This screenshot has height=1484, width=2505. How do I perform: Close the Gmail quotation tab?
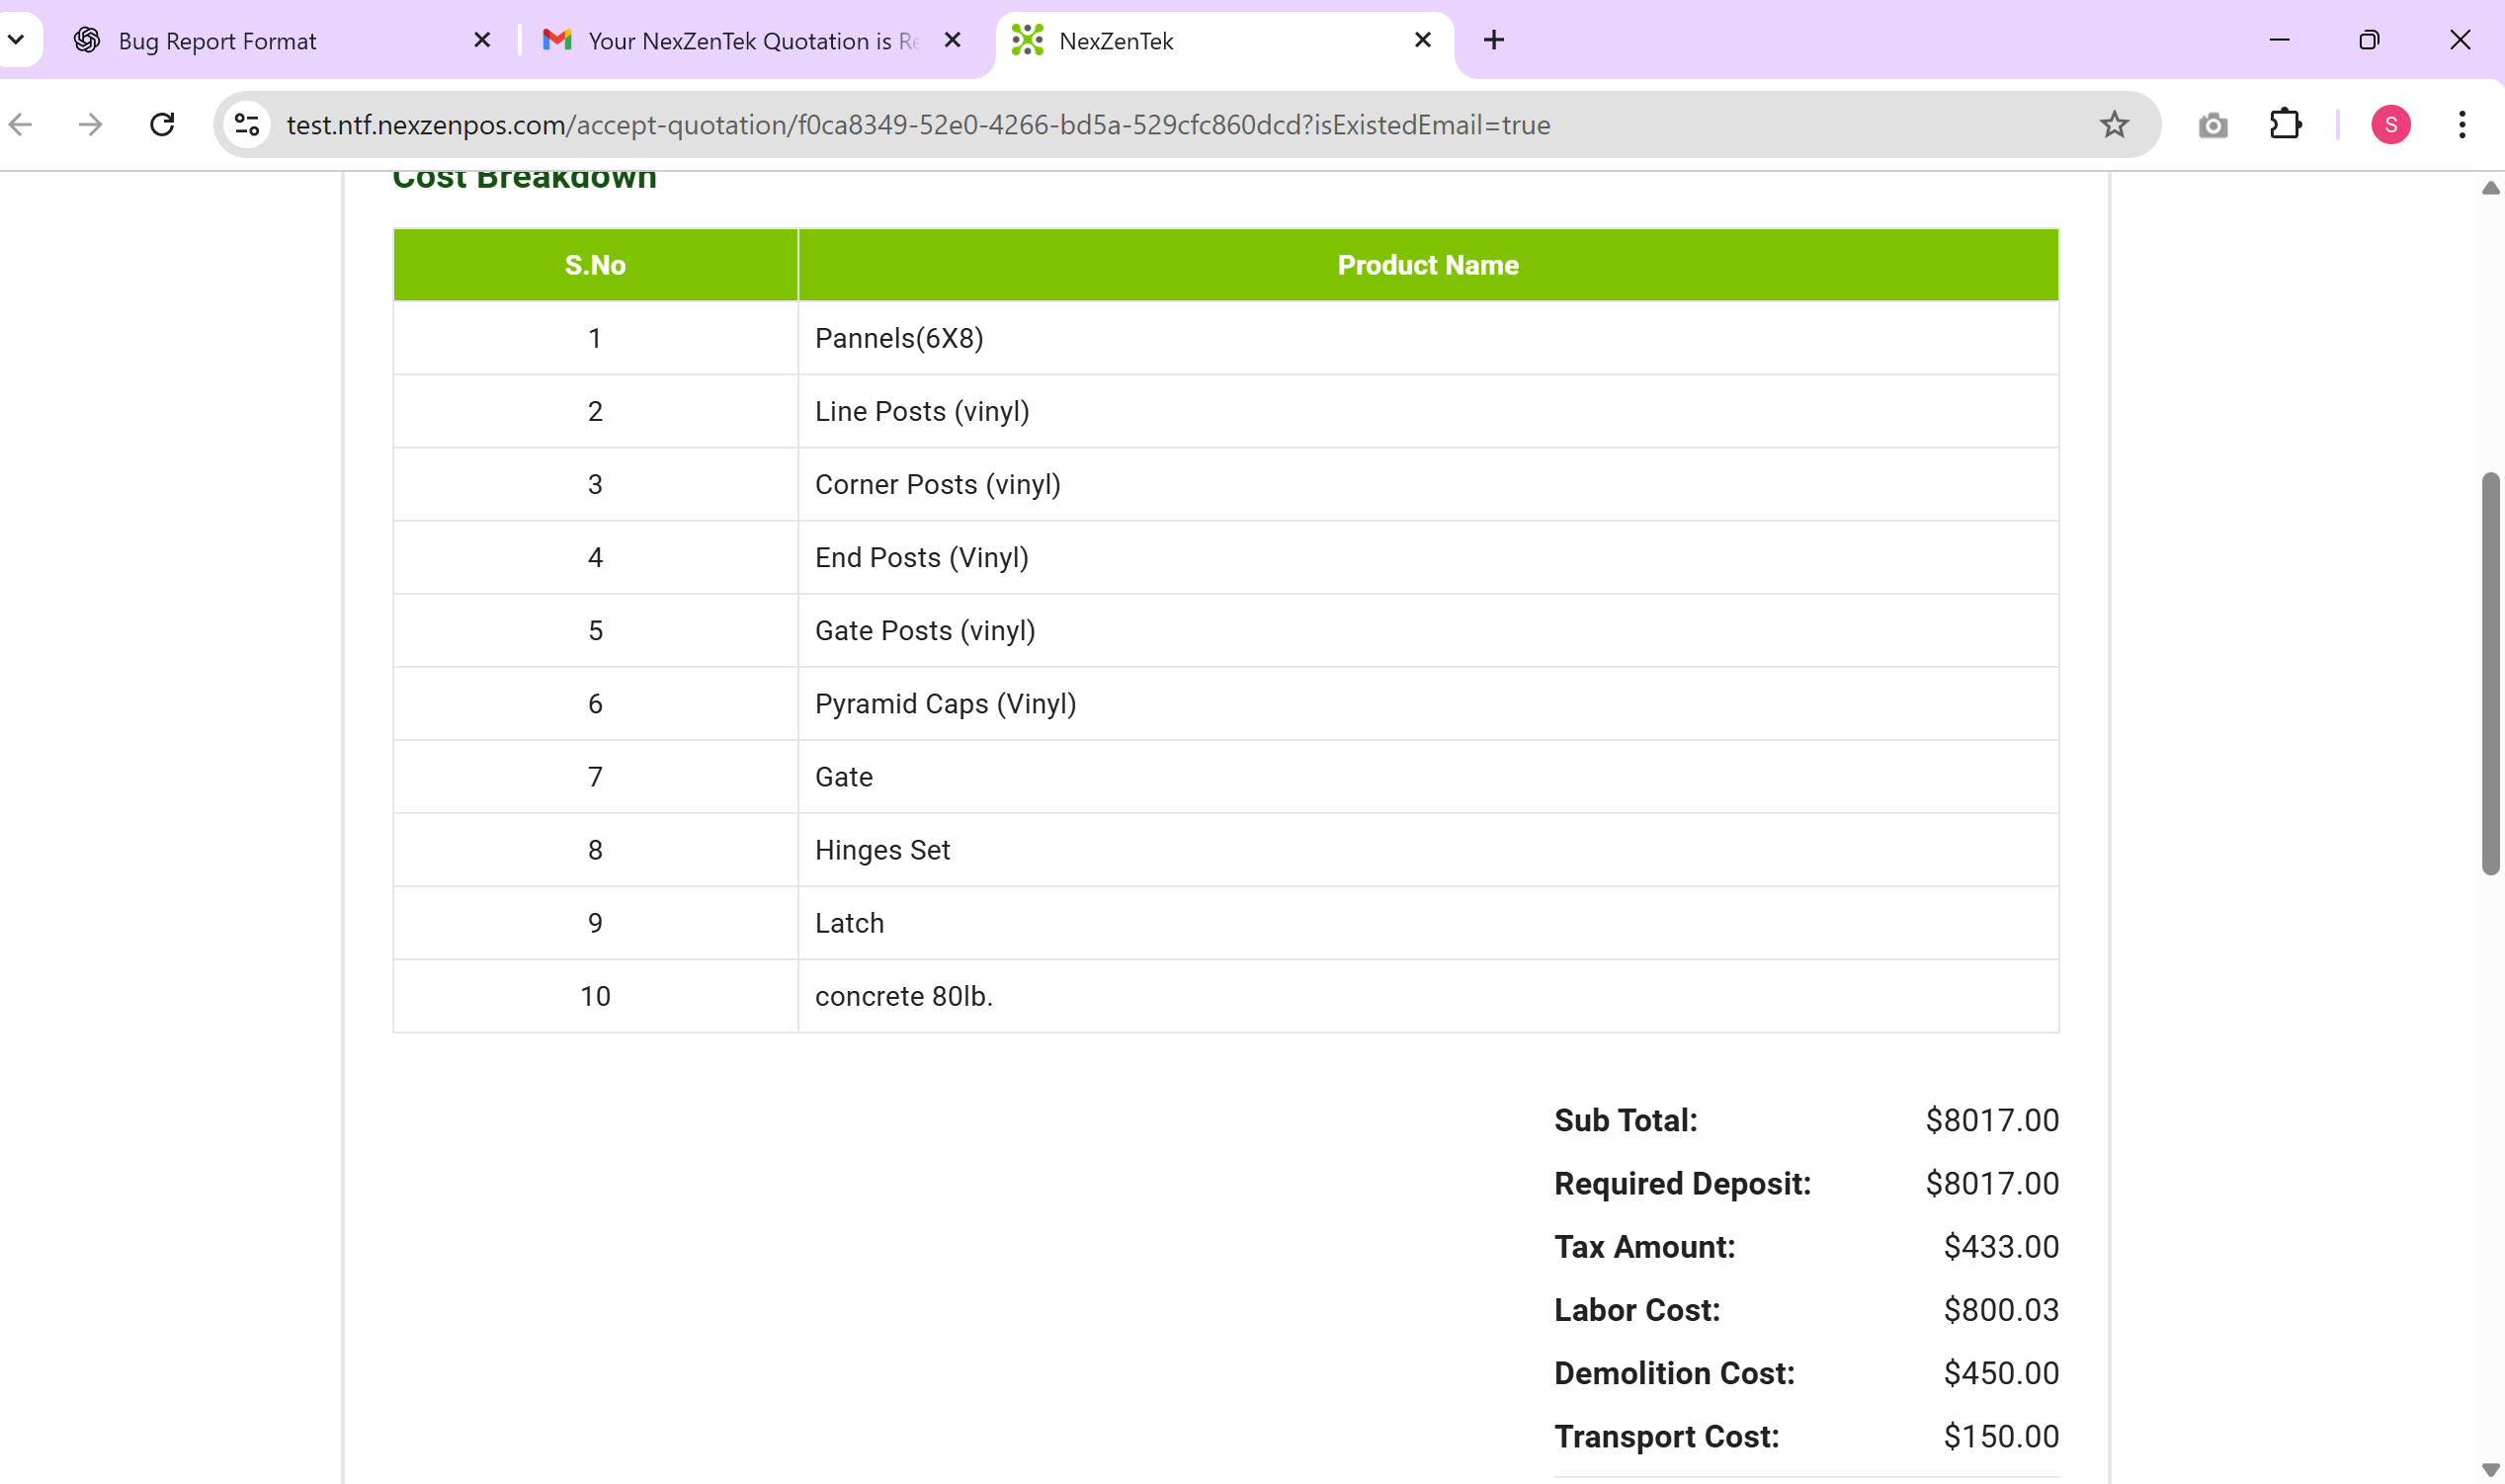coord(953,40)
